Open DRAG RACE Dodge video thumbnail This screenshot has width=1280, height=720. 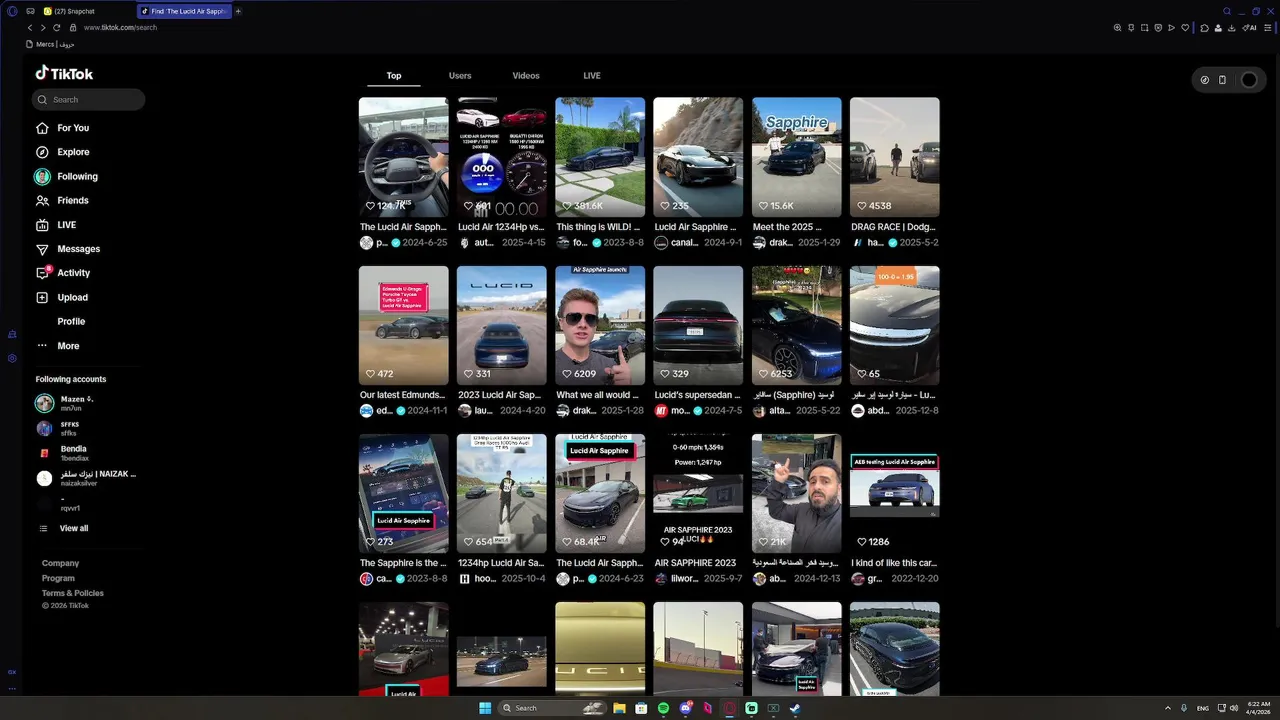pos(894,157)
